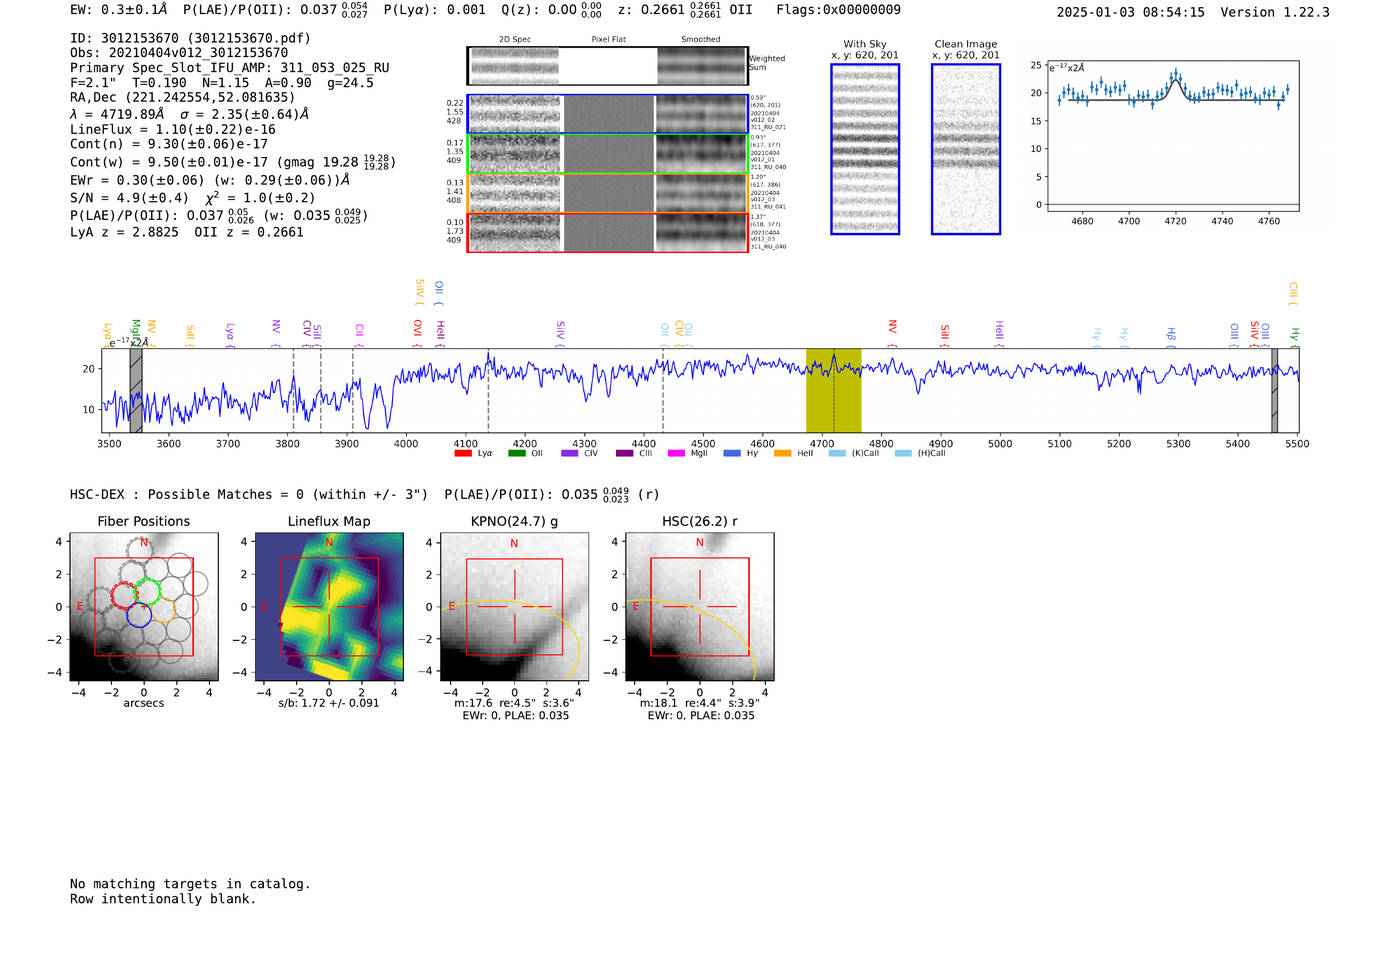This screenshot has width=1400, height=953.
Task: Select the Gaussian line-fit plot near 4720
Action: point(1172,136)
